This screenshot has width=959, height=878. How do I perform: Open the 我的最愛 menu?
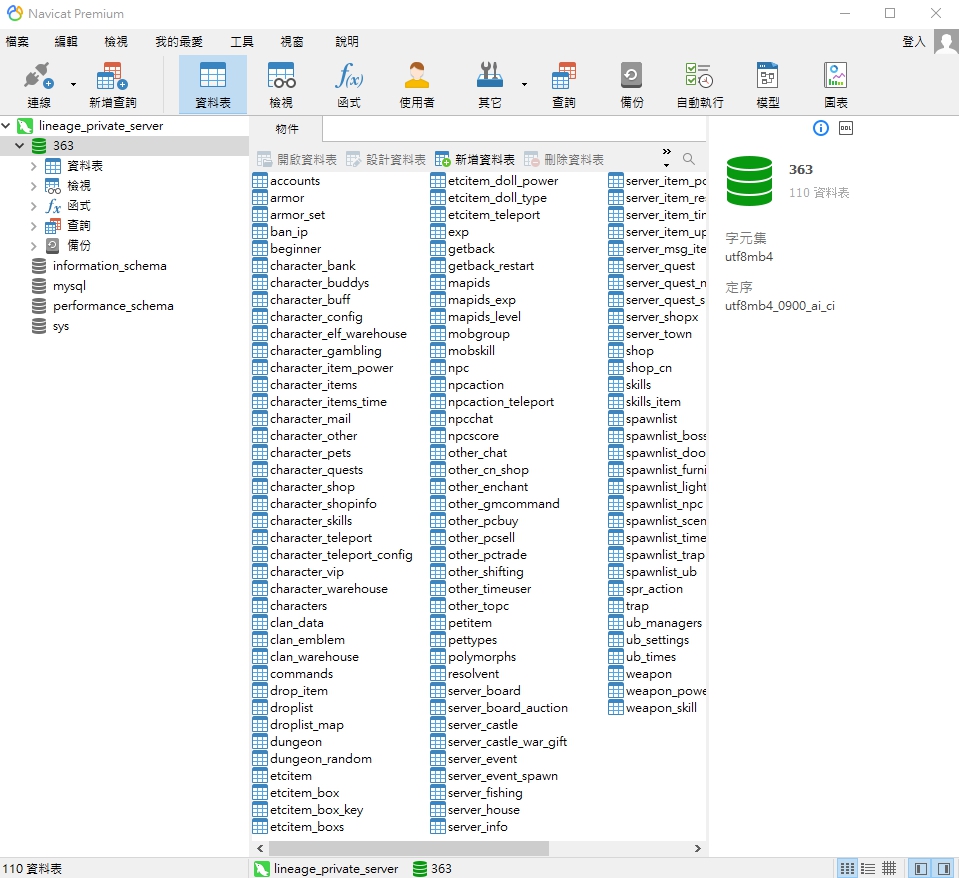179,42
